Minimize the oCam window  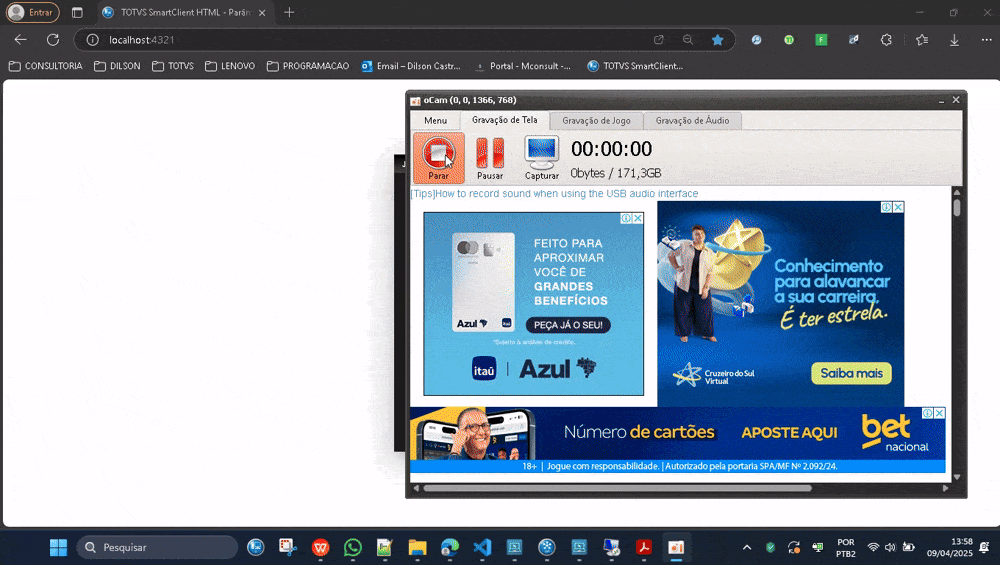coord(941,100)
